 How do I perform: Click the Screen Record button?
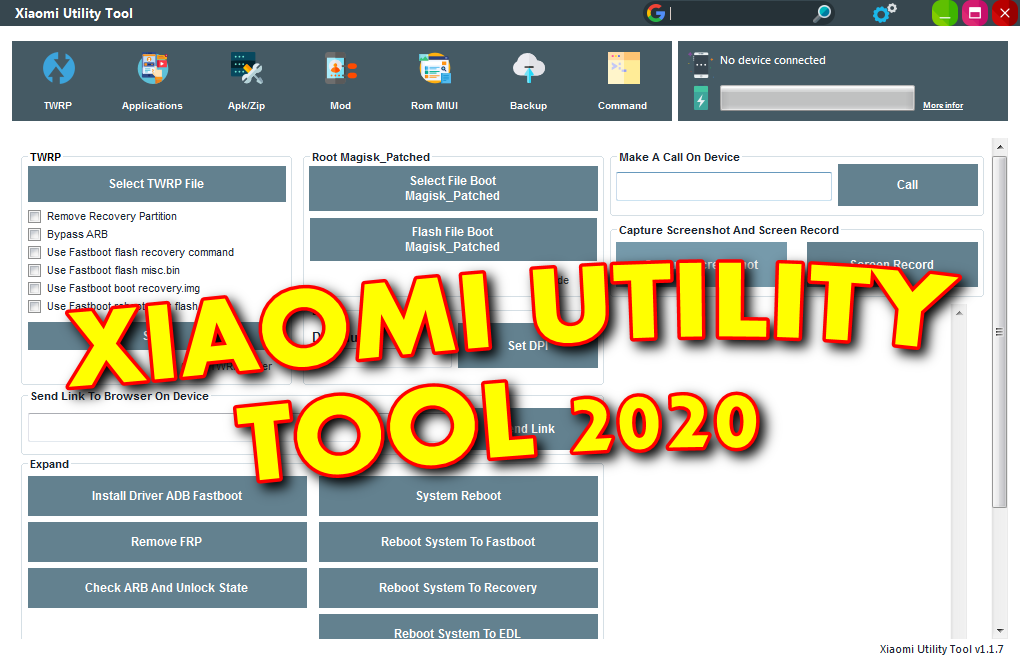pos(892,264)
